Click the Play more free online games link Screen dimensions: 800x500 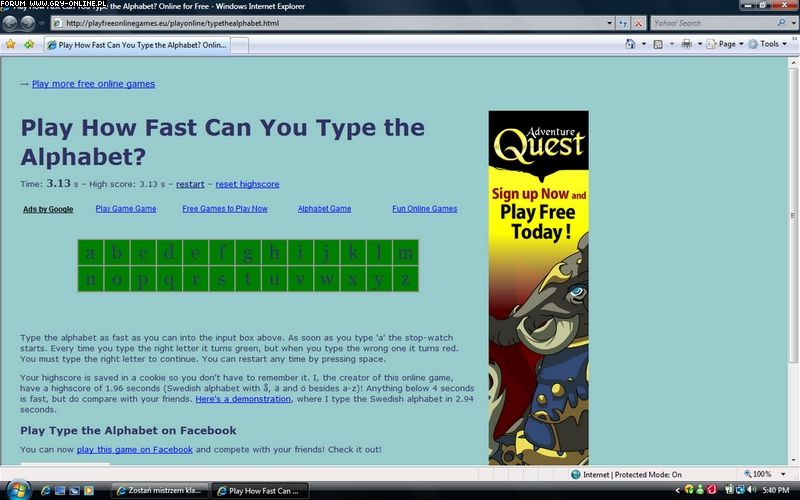click(x=93, y=84)
